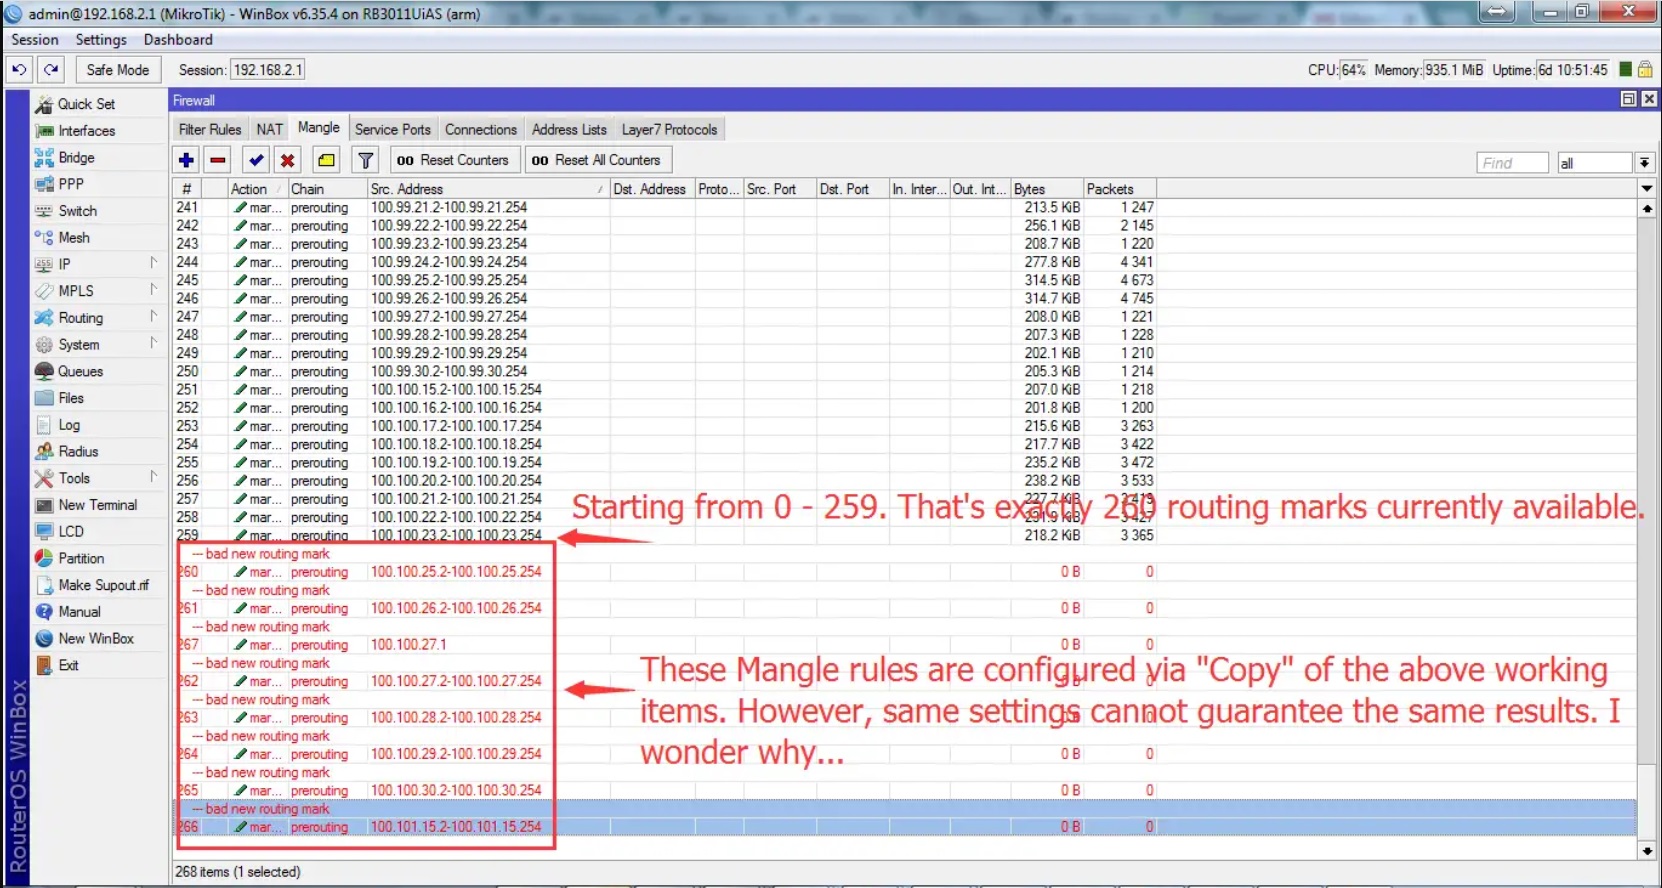The height and width of the screenshot is (888, 1662).
Task: Click the blue plus Add rule icon
Action: click(186, 160)
